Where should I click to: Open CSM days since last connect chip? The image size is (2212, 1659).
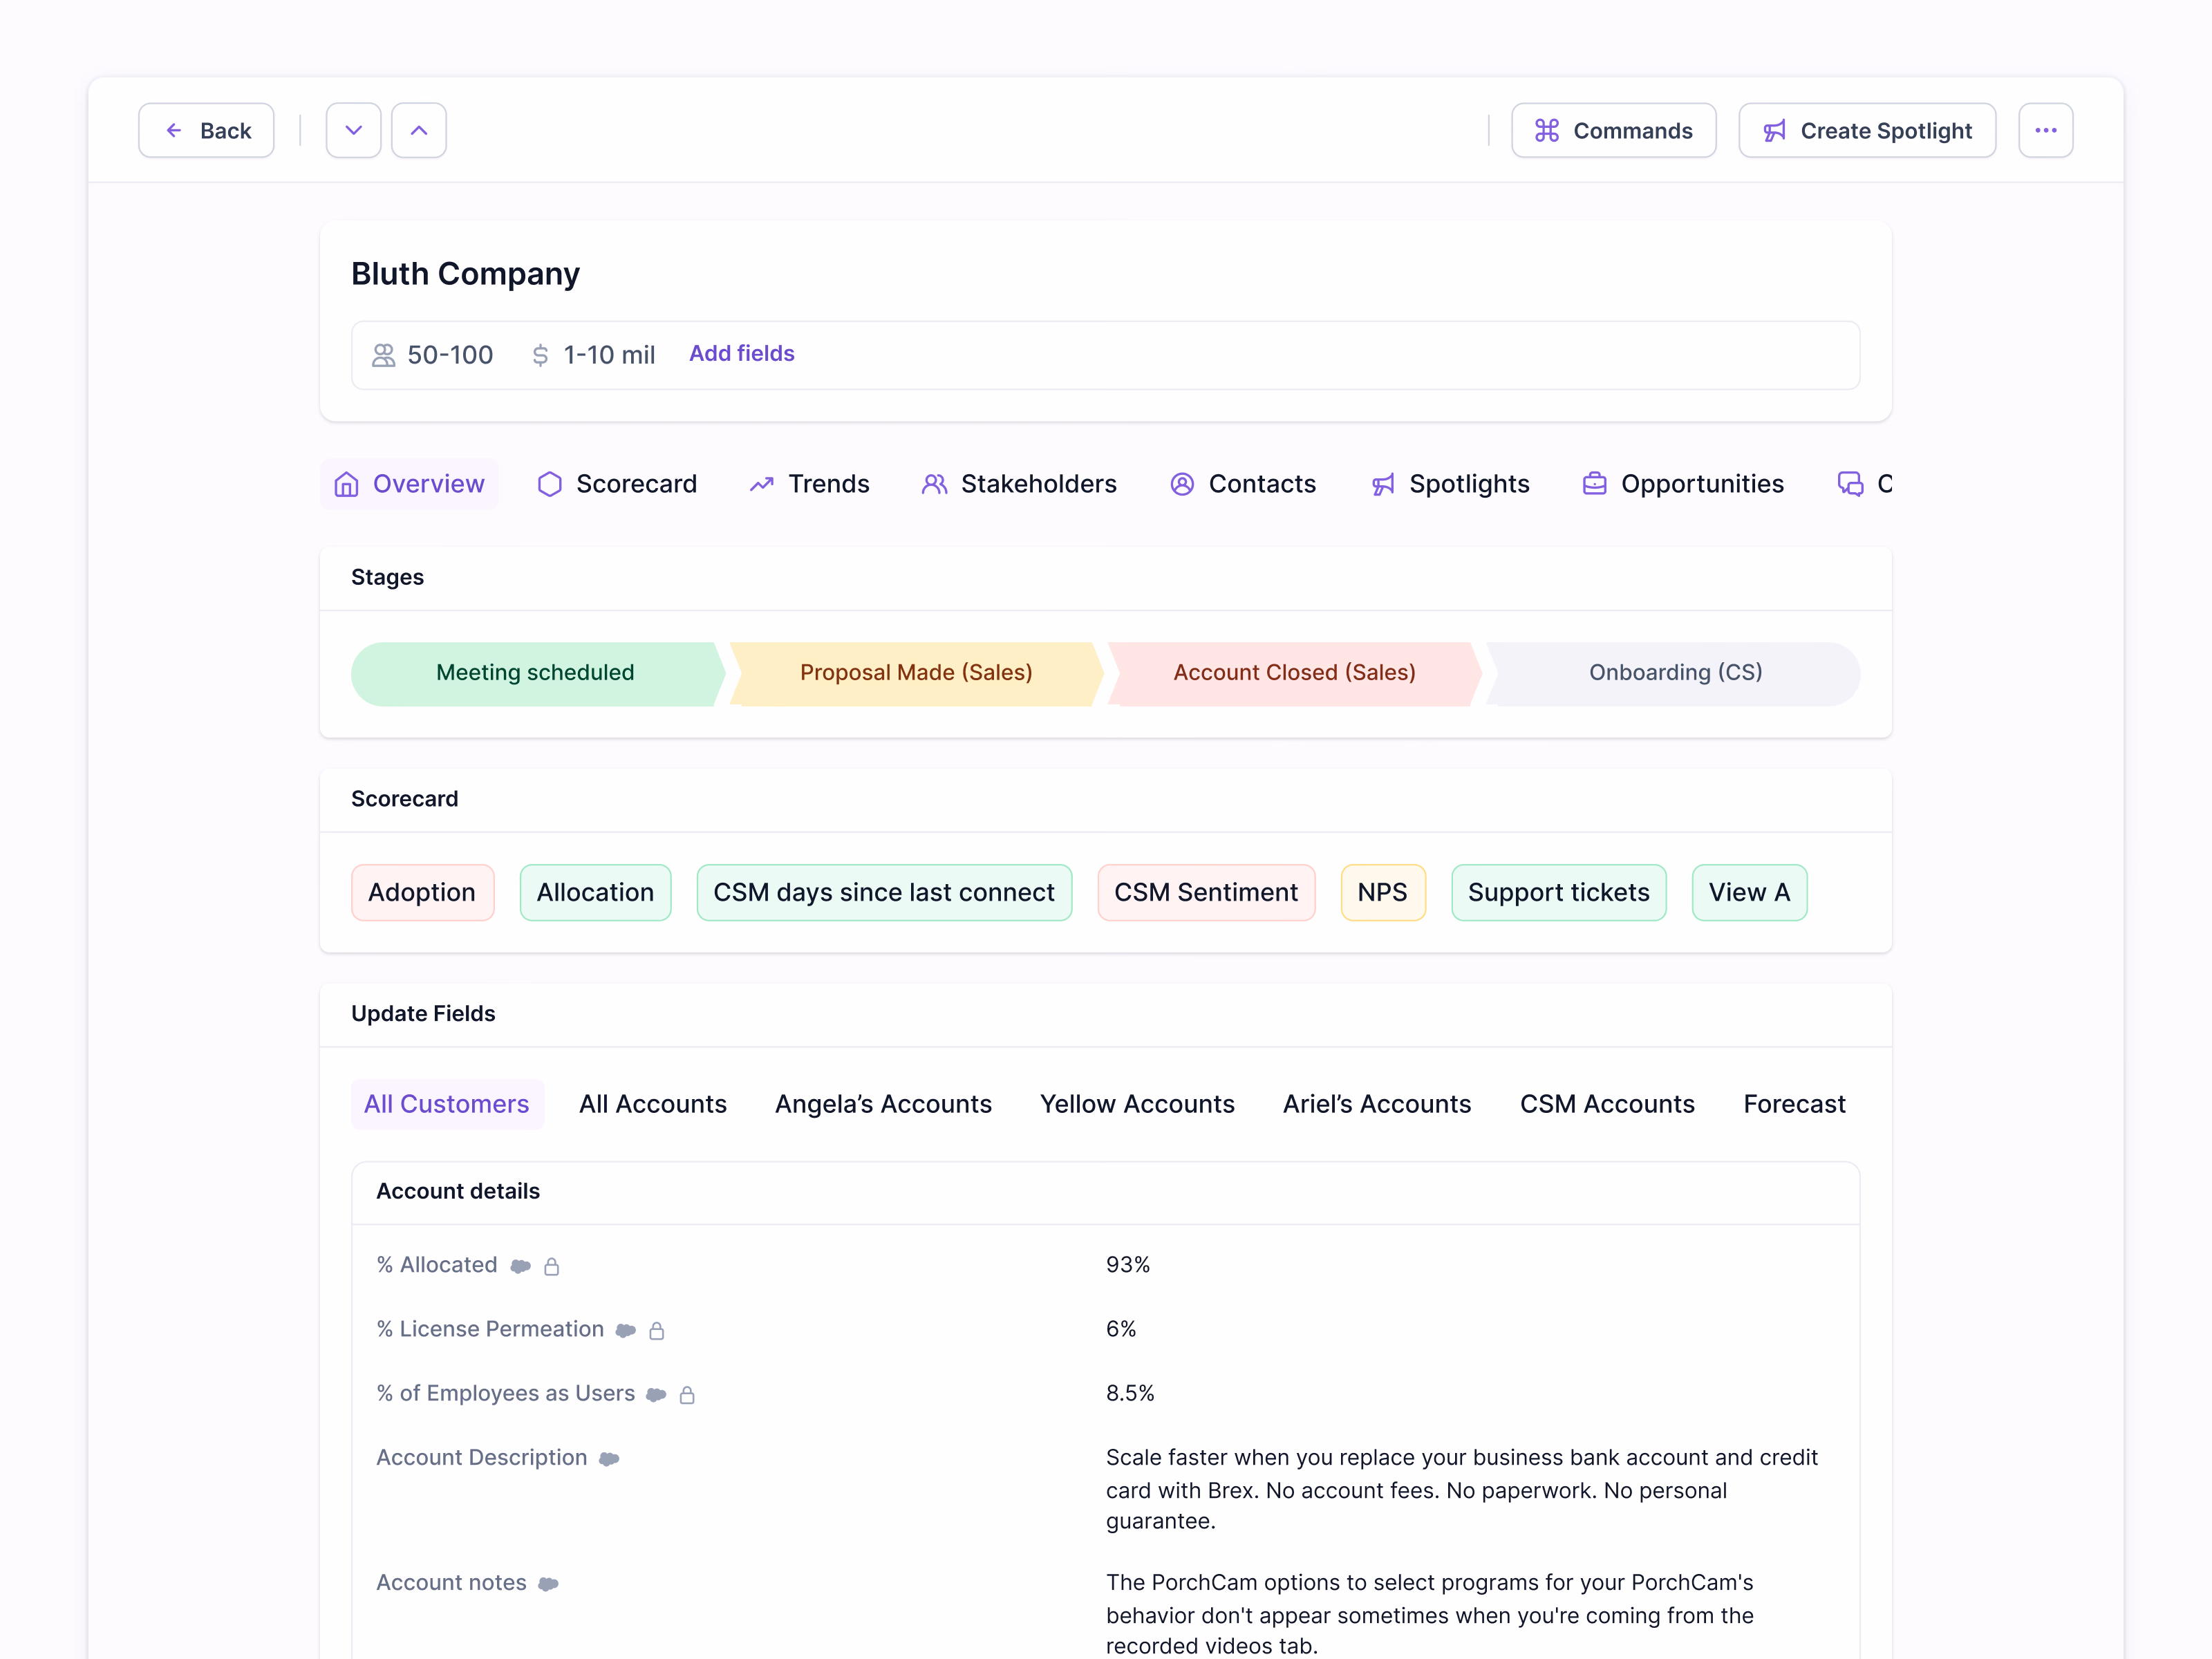pos(884,892)
